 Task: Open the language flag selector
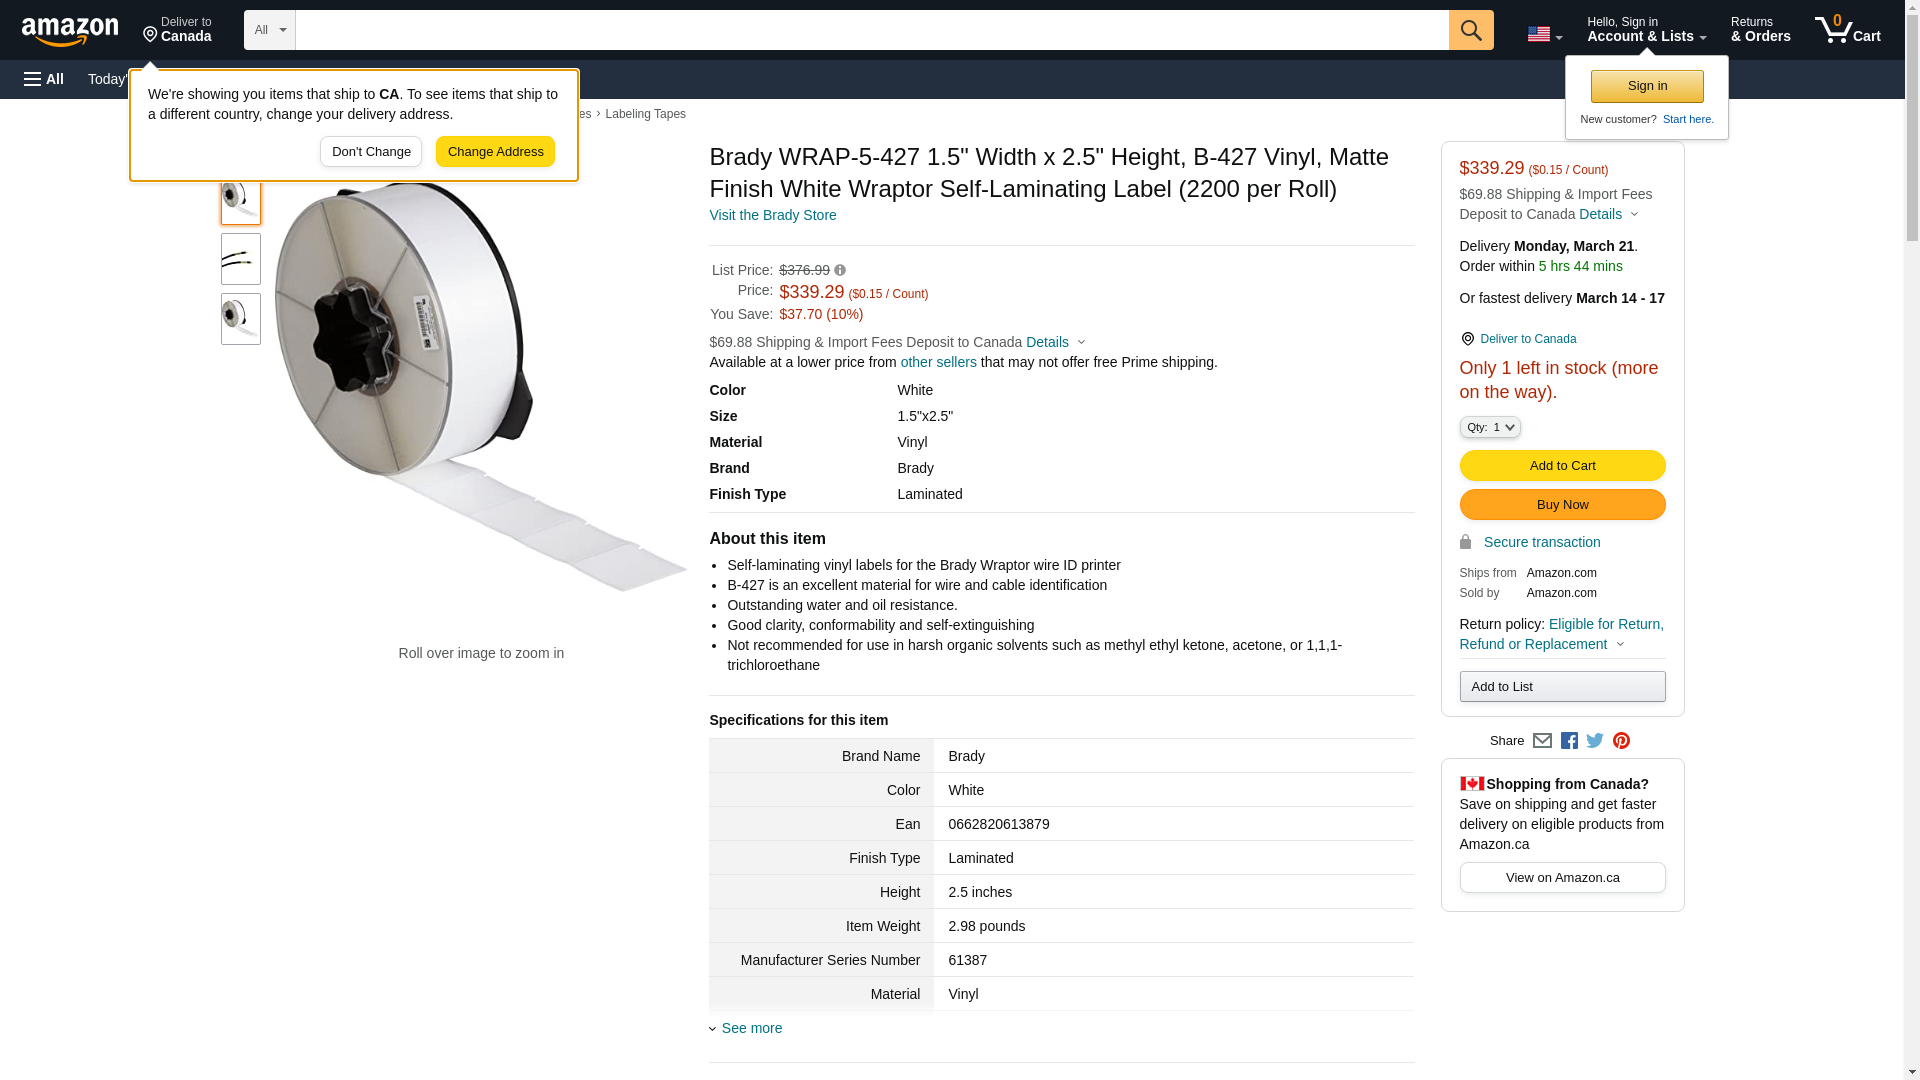coord(1544,34)
